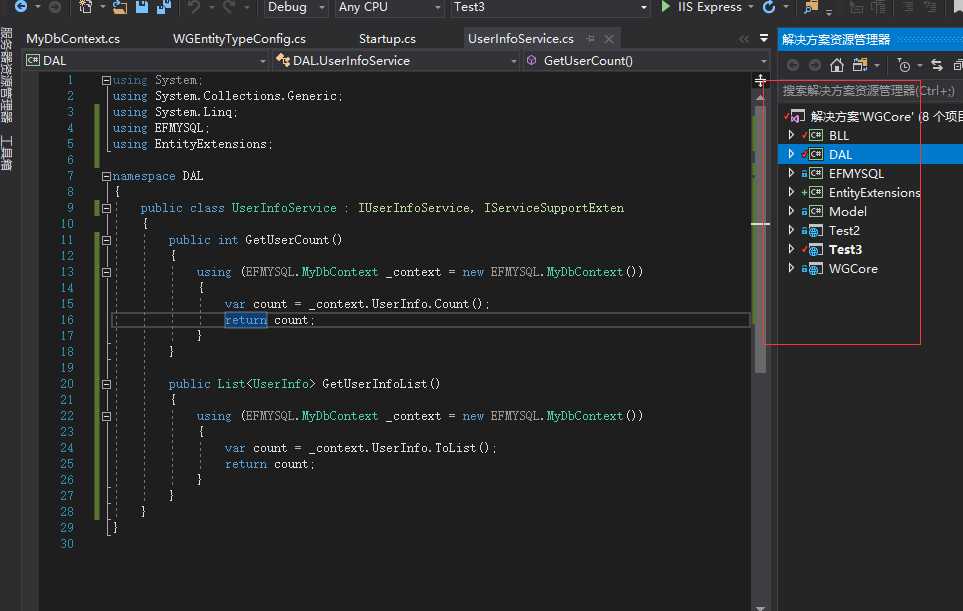The image size is (963, 611).
Task: Pin the UserInfoService.cs tab
Action: [x=590, y=39]
